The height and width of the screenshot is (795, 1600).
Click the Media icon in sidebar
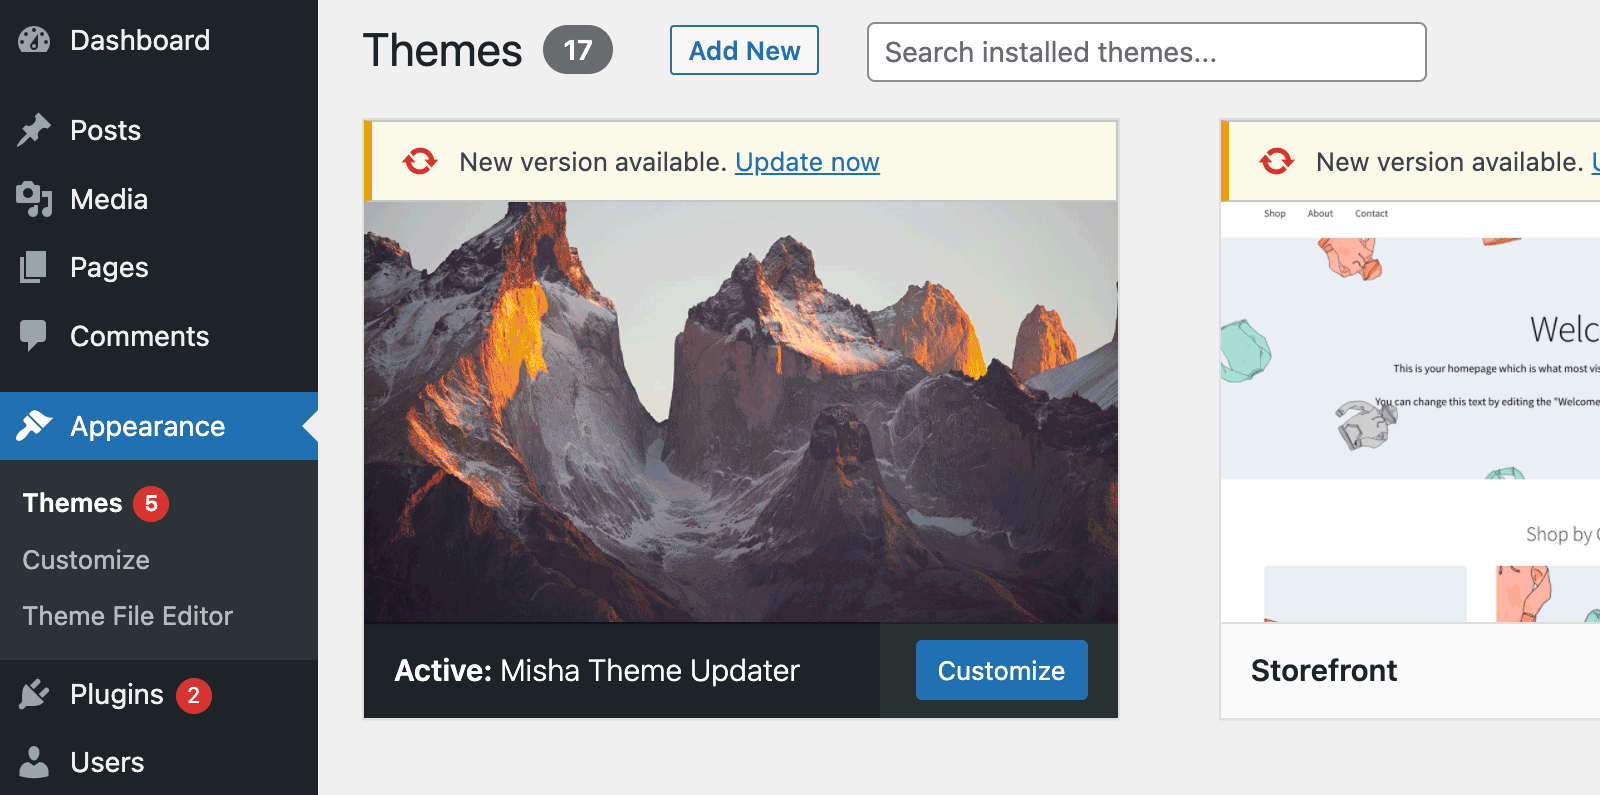pyautogui.click(x=34, y=199)
